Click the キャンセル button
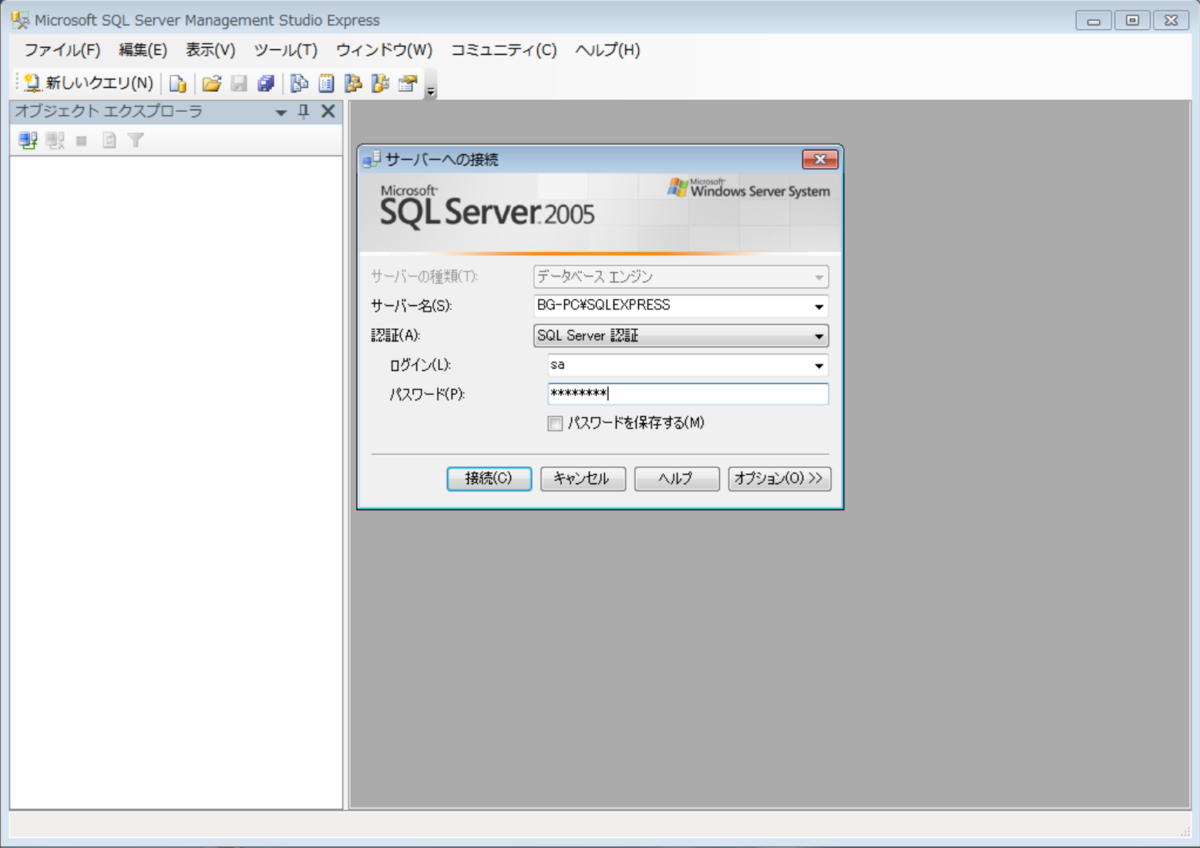 [x=583, y=478]
